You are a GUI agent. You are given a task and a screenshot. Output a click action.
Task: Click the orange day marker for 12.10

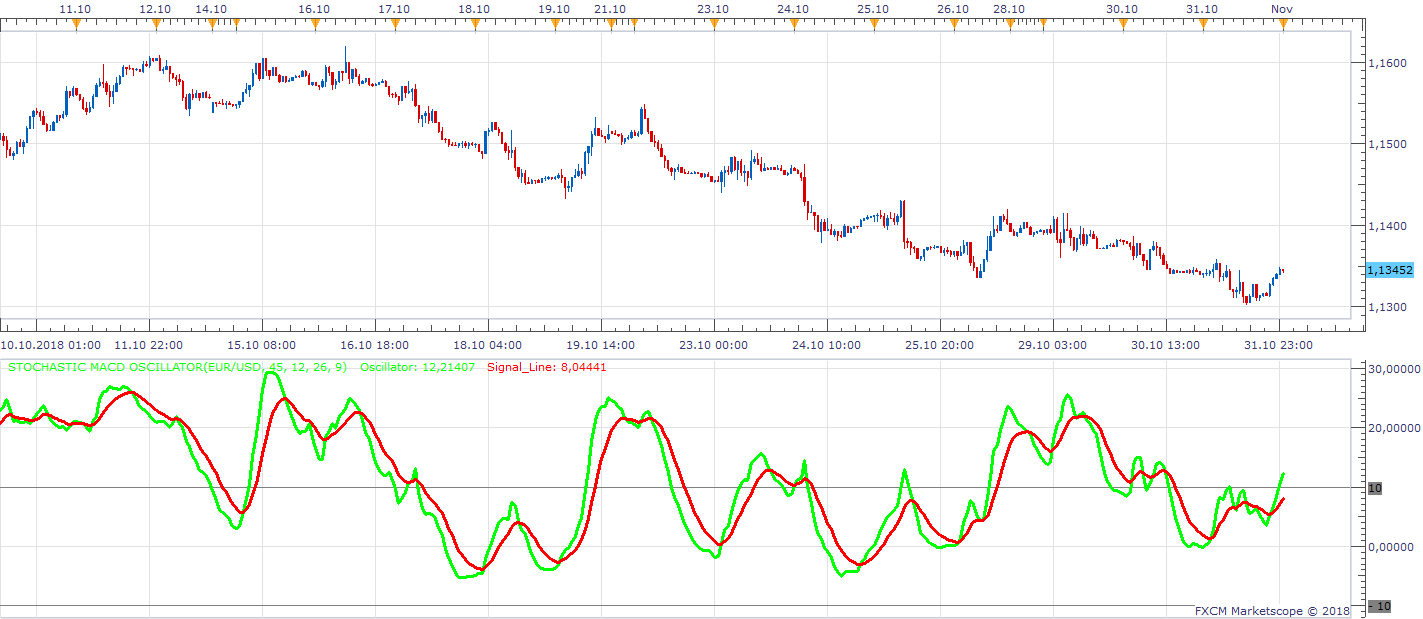tap(155, 24)
